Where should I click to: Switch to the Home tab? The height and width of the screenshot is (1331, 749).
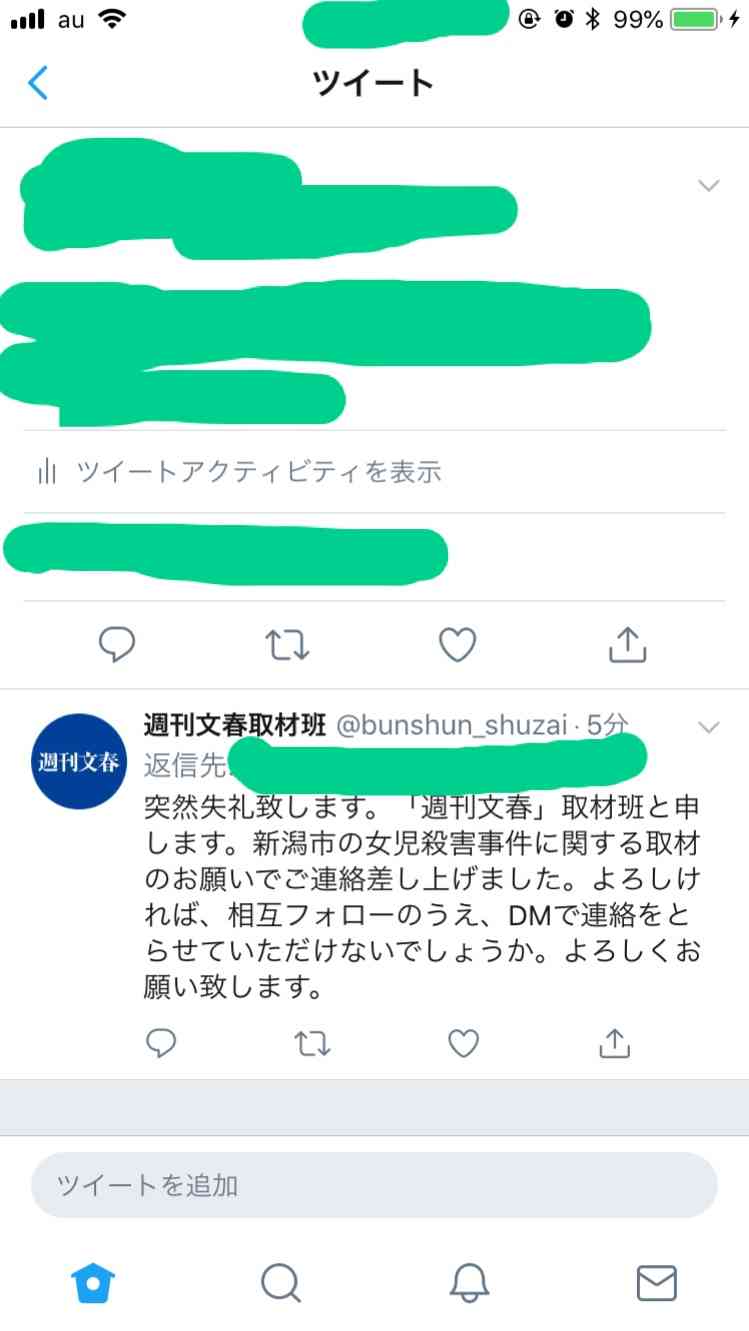pyautogui.click(x=93, y=1281)
